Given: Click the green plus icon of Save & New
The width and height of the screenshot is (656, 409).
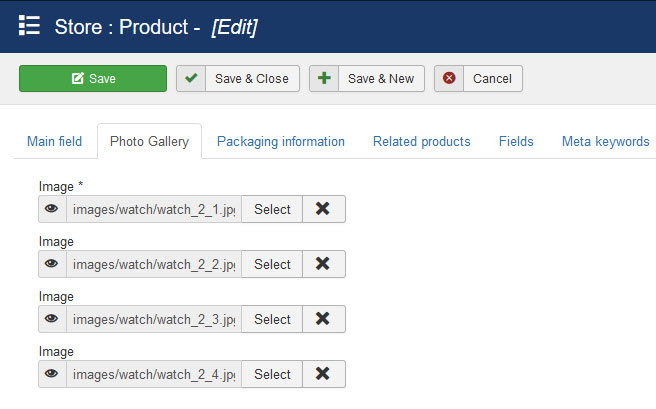Looking at the screenshot, I should (x=324, y=78).
